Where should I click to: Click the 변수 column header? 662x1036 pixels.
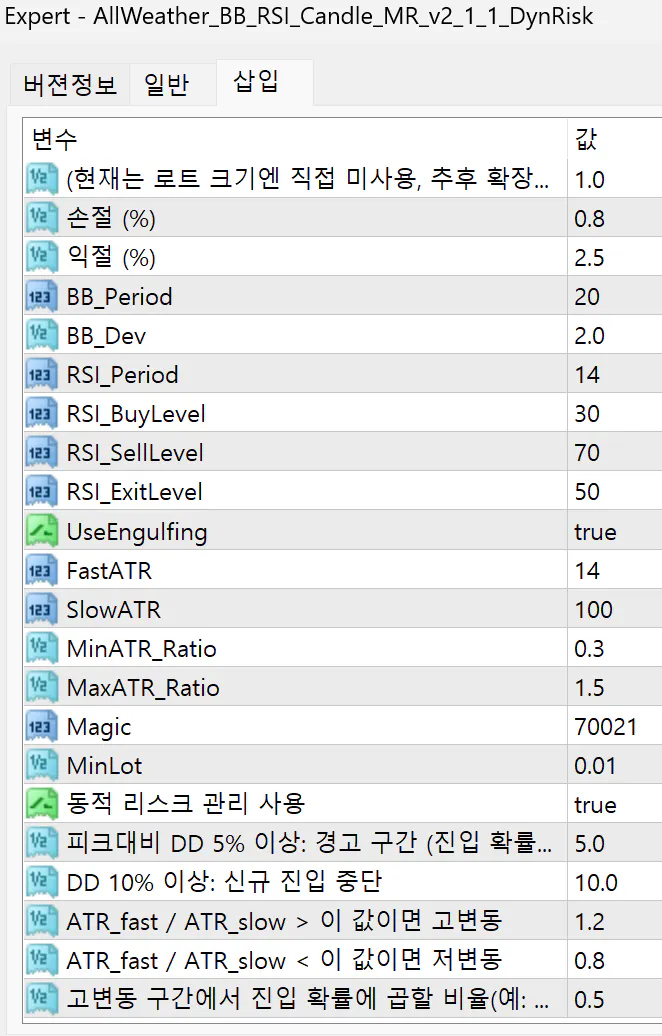(55, 139)
